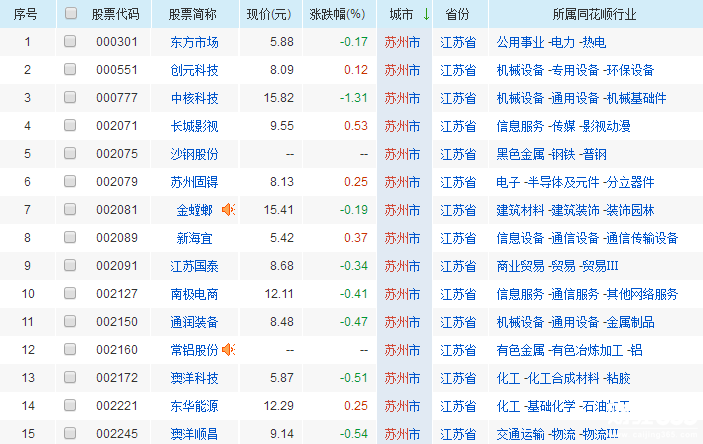Open the 机械设备 -通用设备 -机械基础件 industry link

[x=581, y=98]
